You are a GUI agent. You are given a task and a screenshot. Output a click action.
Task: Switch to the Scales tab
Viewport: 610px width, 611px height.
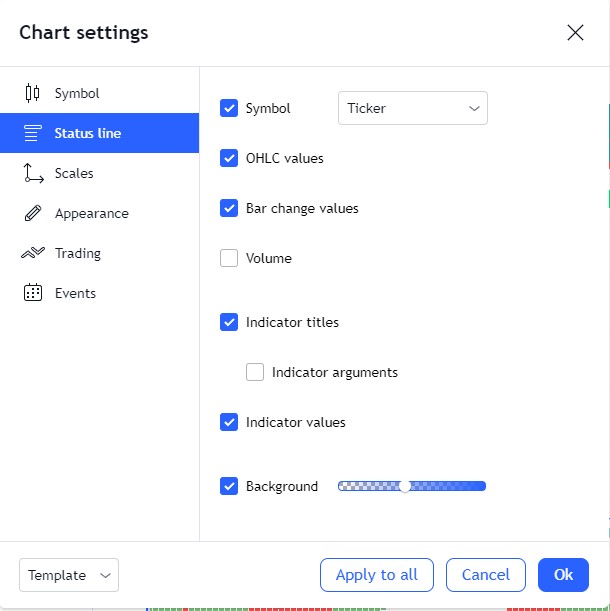[x=74, y=173]
